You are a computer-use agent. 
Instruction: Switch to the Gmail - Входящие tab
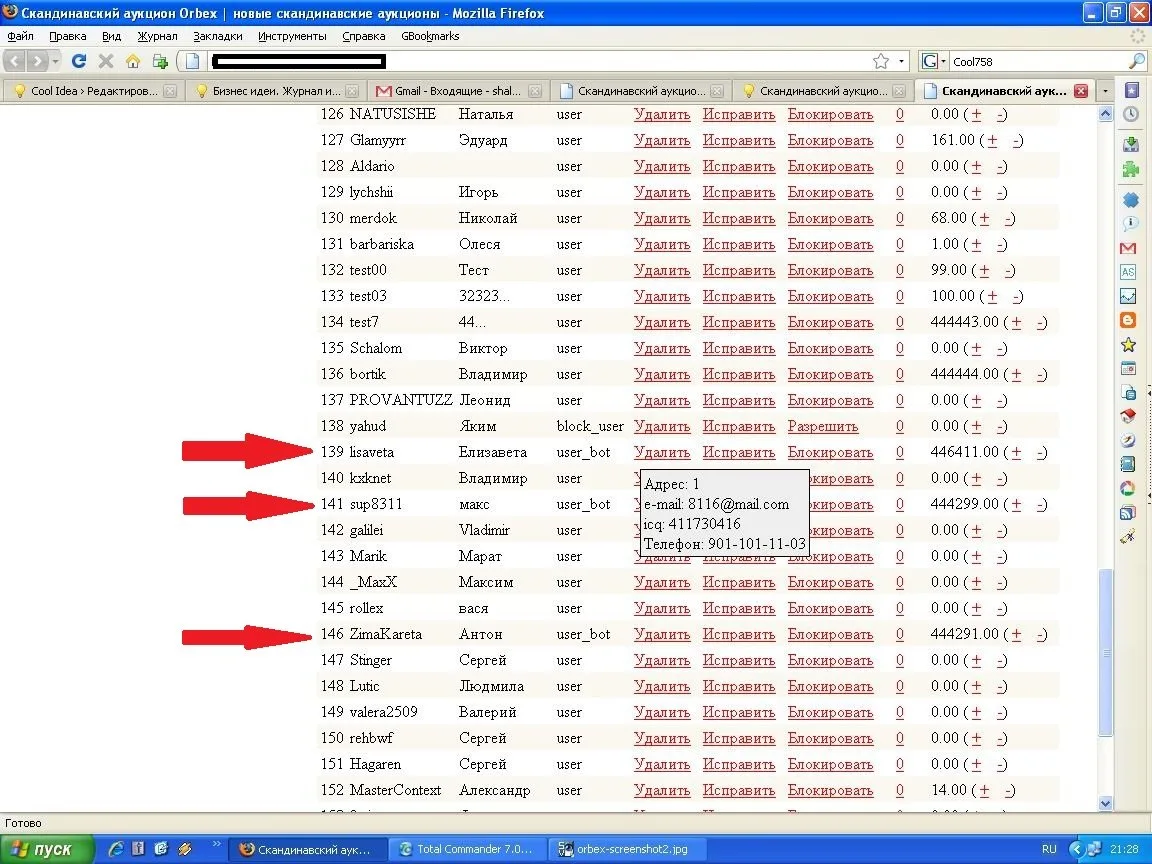click(x=456, y=91)
